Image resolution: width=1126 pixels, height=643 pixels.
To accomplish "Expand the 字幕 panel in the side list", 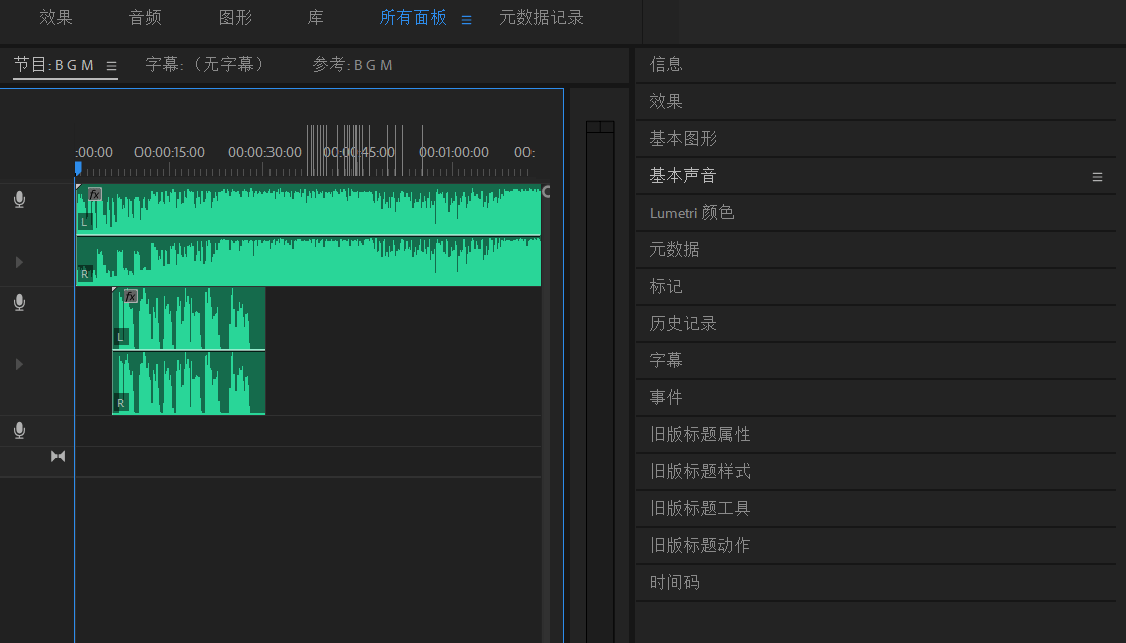I will (x=876, y=360).
